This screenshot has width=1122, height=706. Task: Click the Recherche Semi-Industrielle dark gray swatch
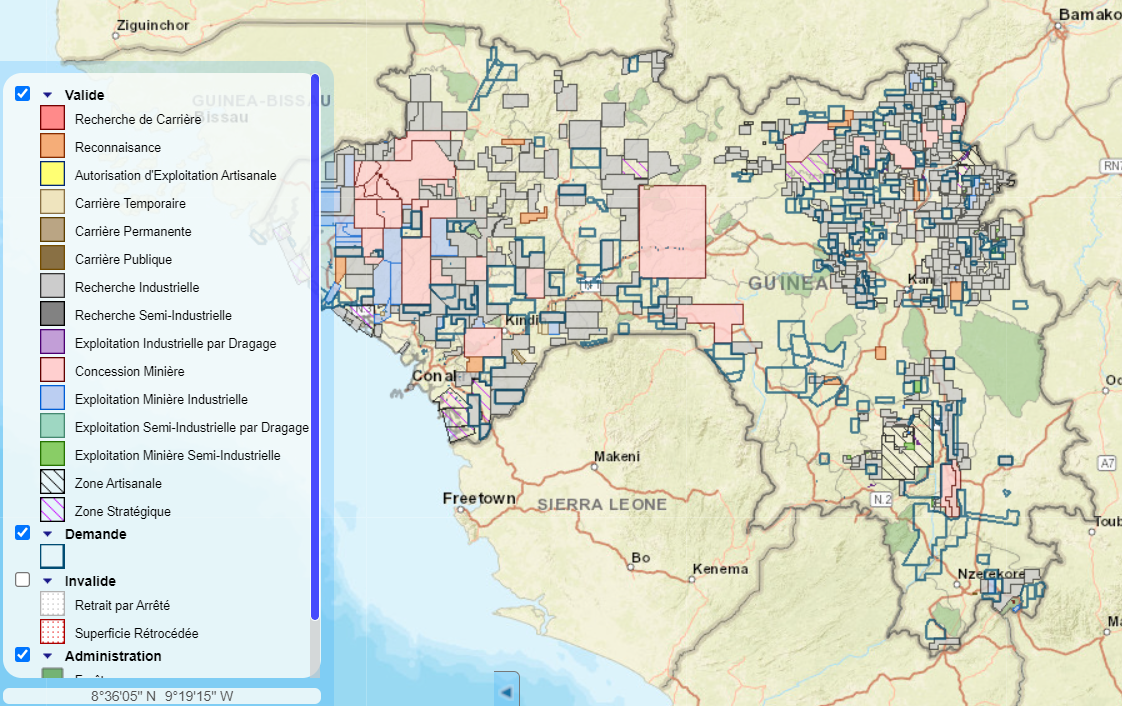(52, 314)
